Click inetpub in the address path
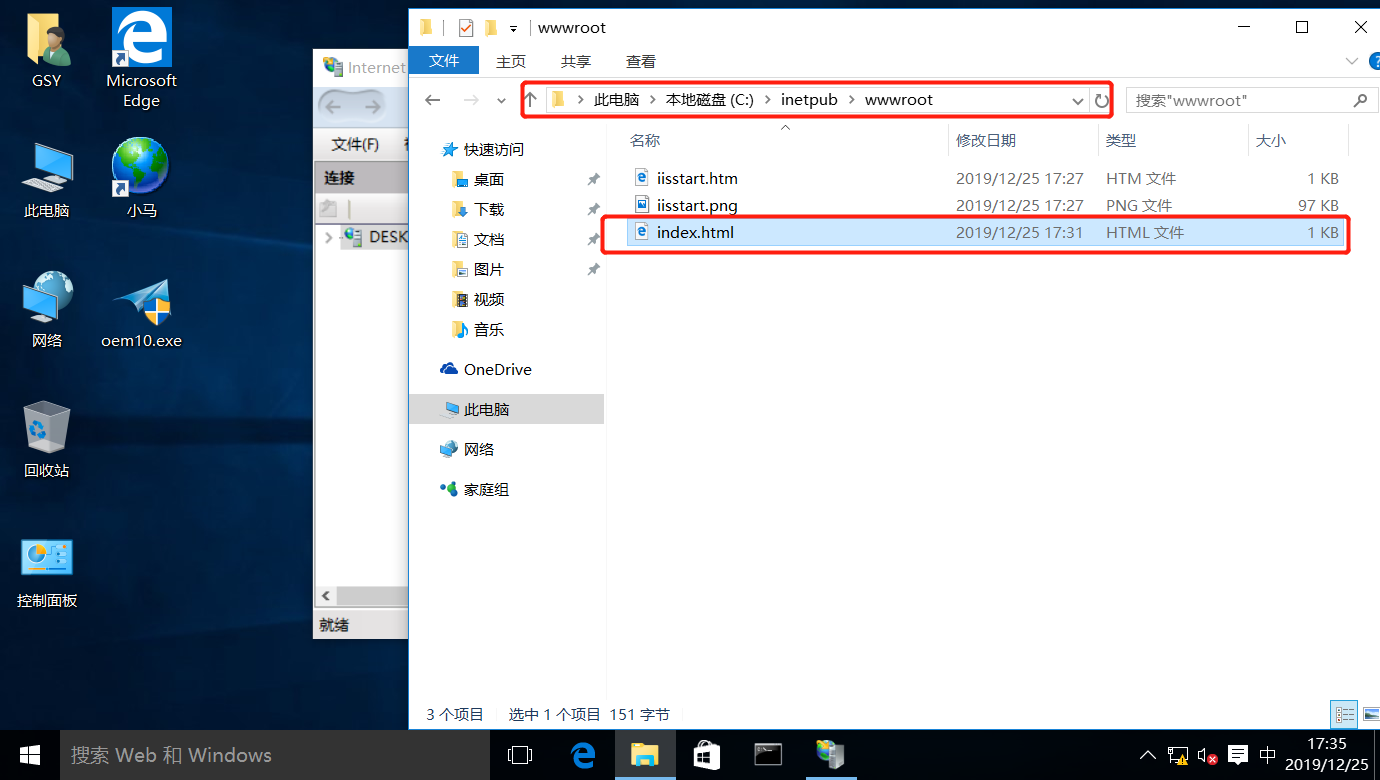Viewport: 1380px width, 780px height. point(809,100)
